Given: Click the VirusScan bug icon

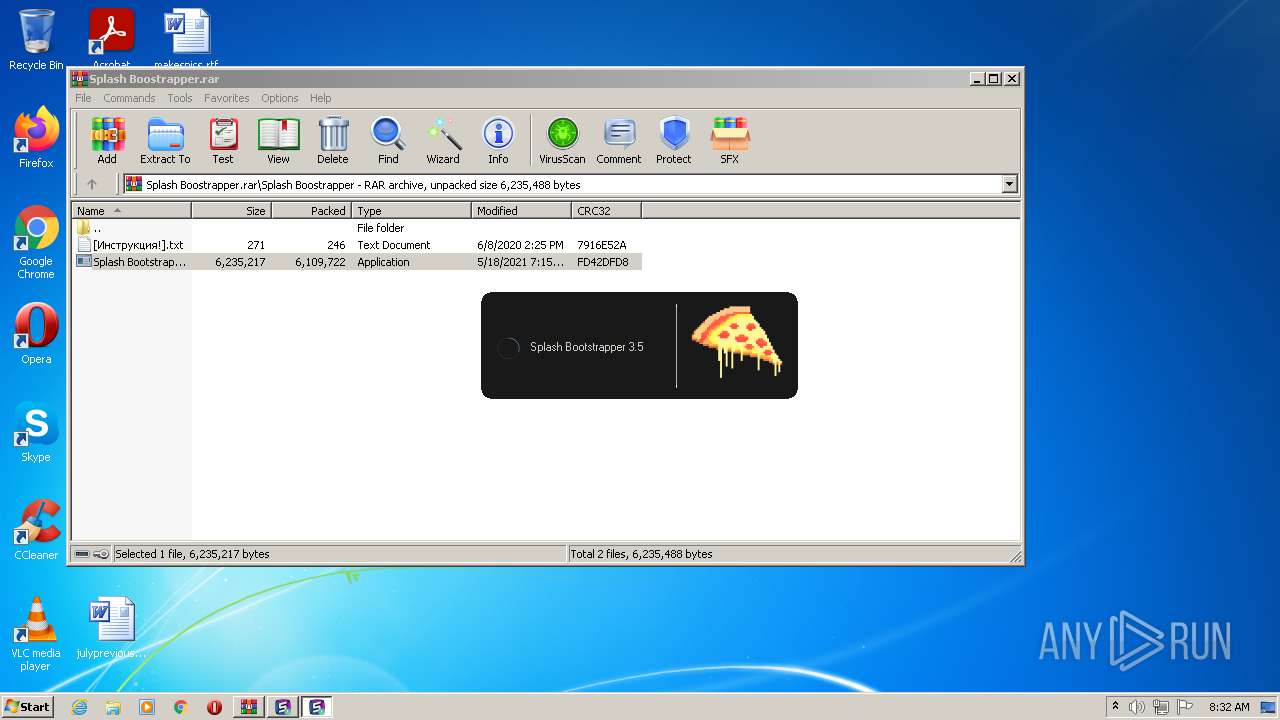Looking at the screenshot, I should [562, 141].
